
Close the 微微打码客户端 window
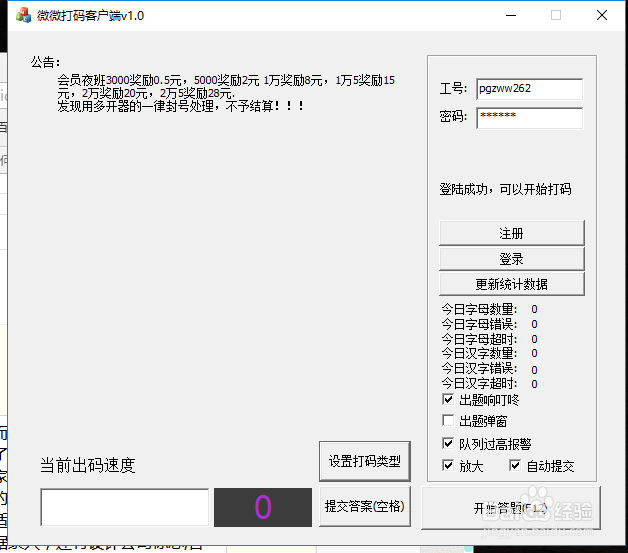(602, 16)
